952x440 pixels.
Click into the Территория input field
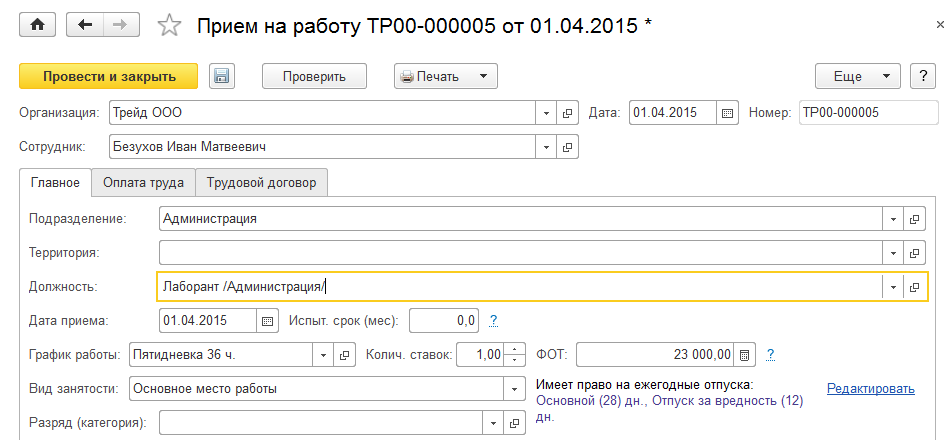521,252
